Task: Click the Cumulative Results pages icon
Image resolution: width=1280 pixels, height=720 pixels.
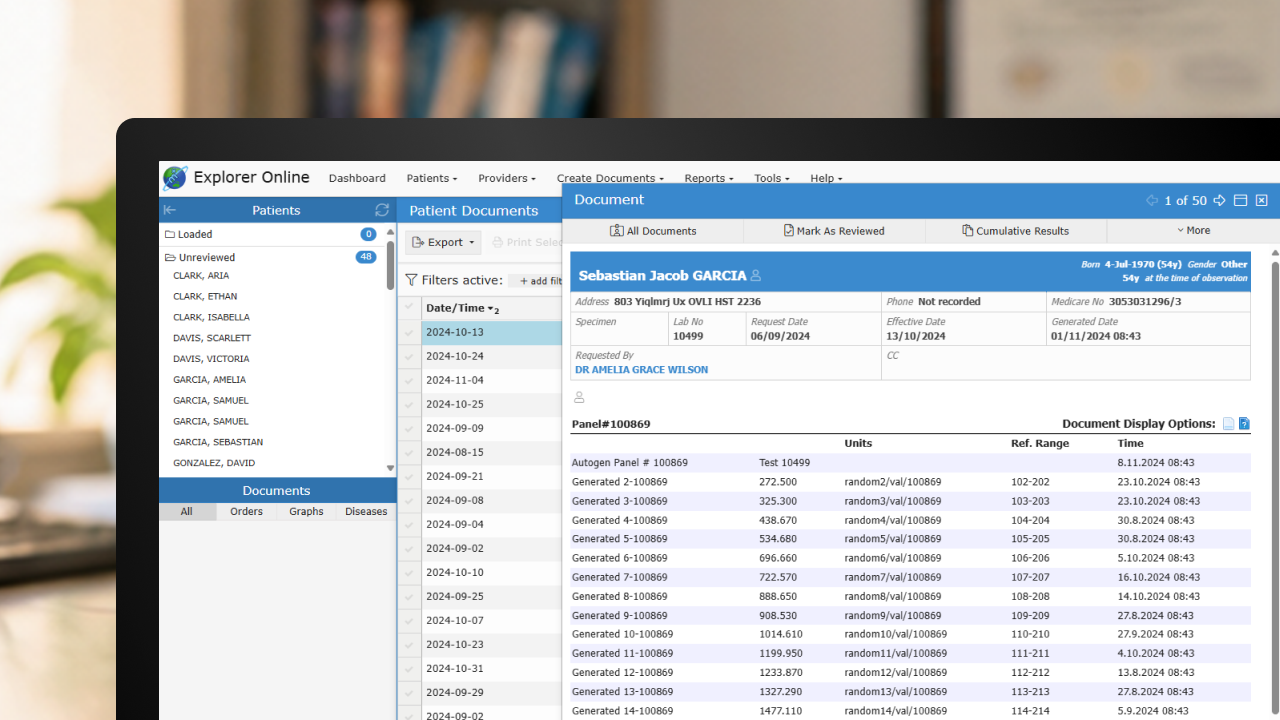Action: [x=967, y=231]
